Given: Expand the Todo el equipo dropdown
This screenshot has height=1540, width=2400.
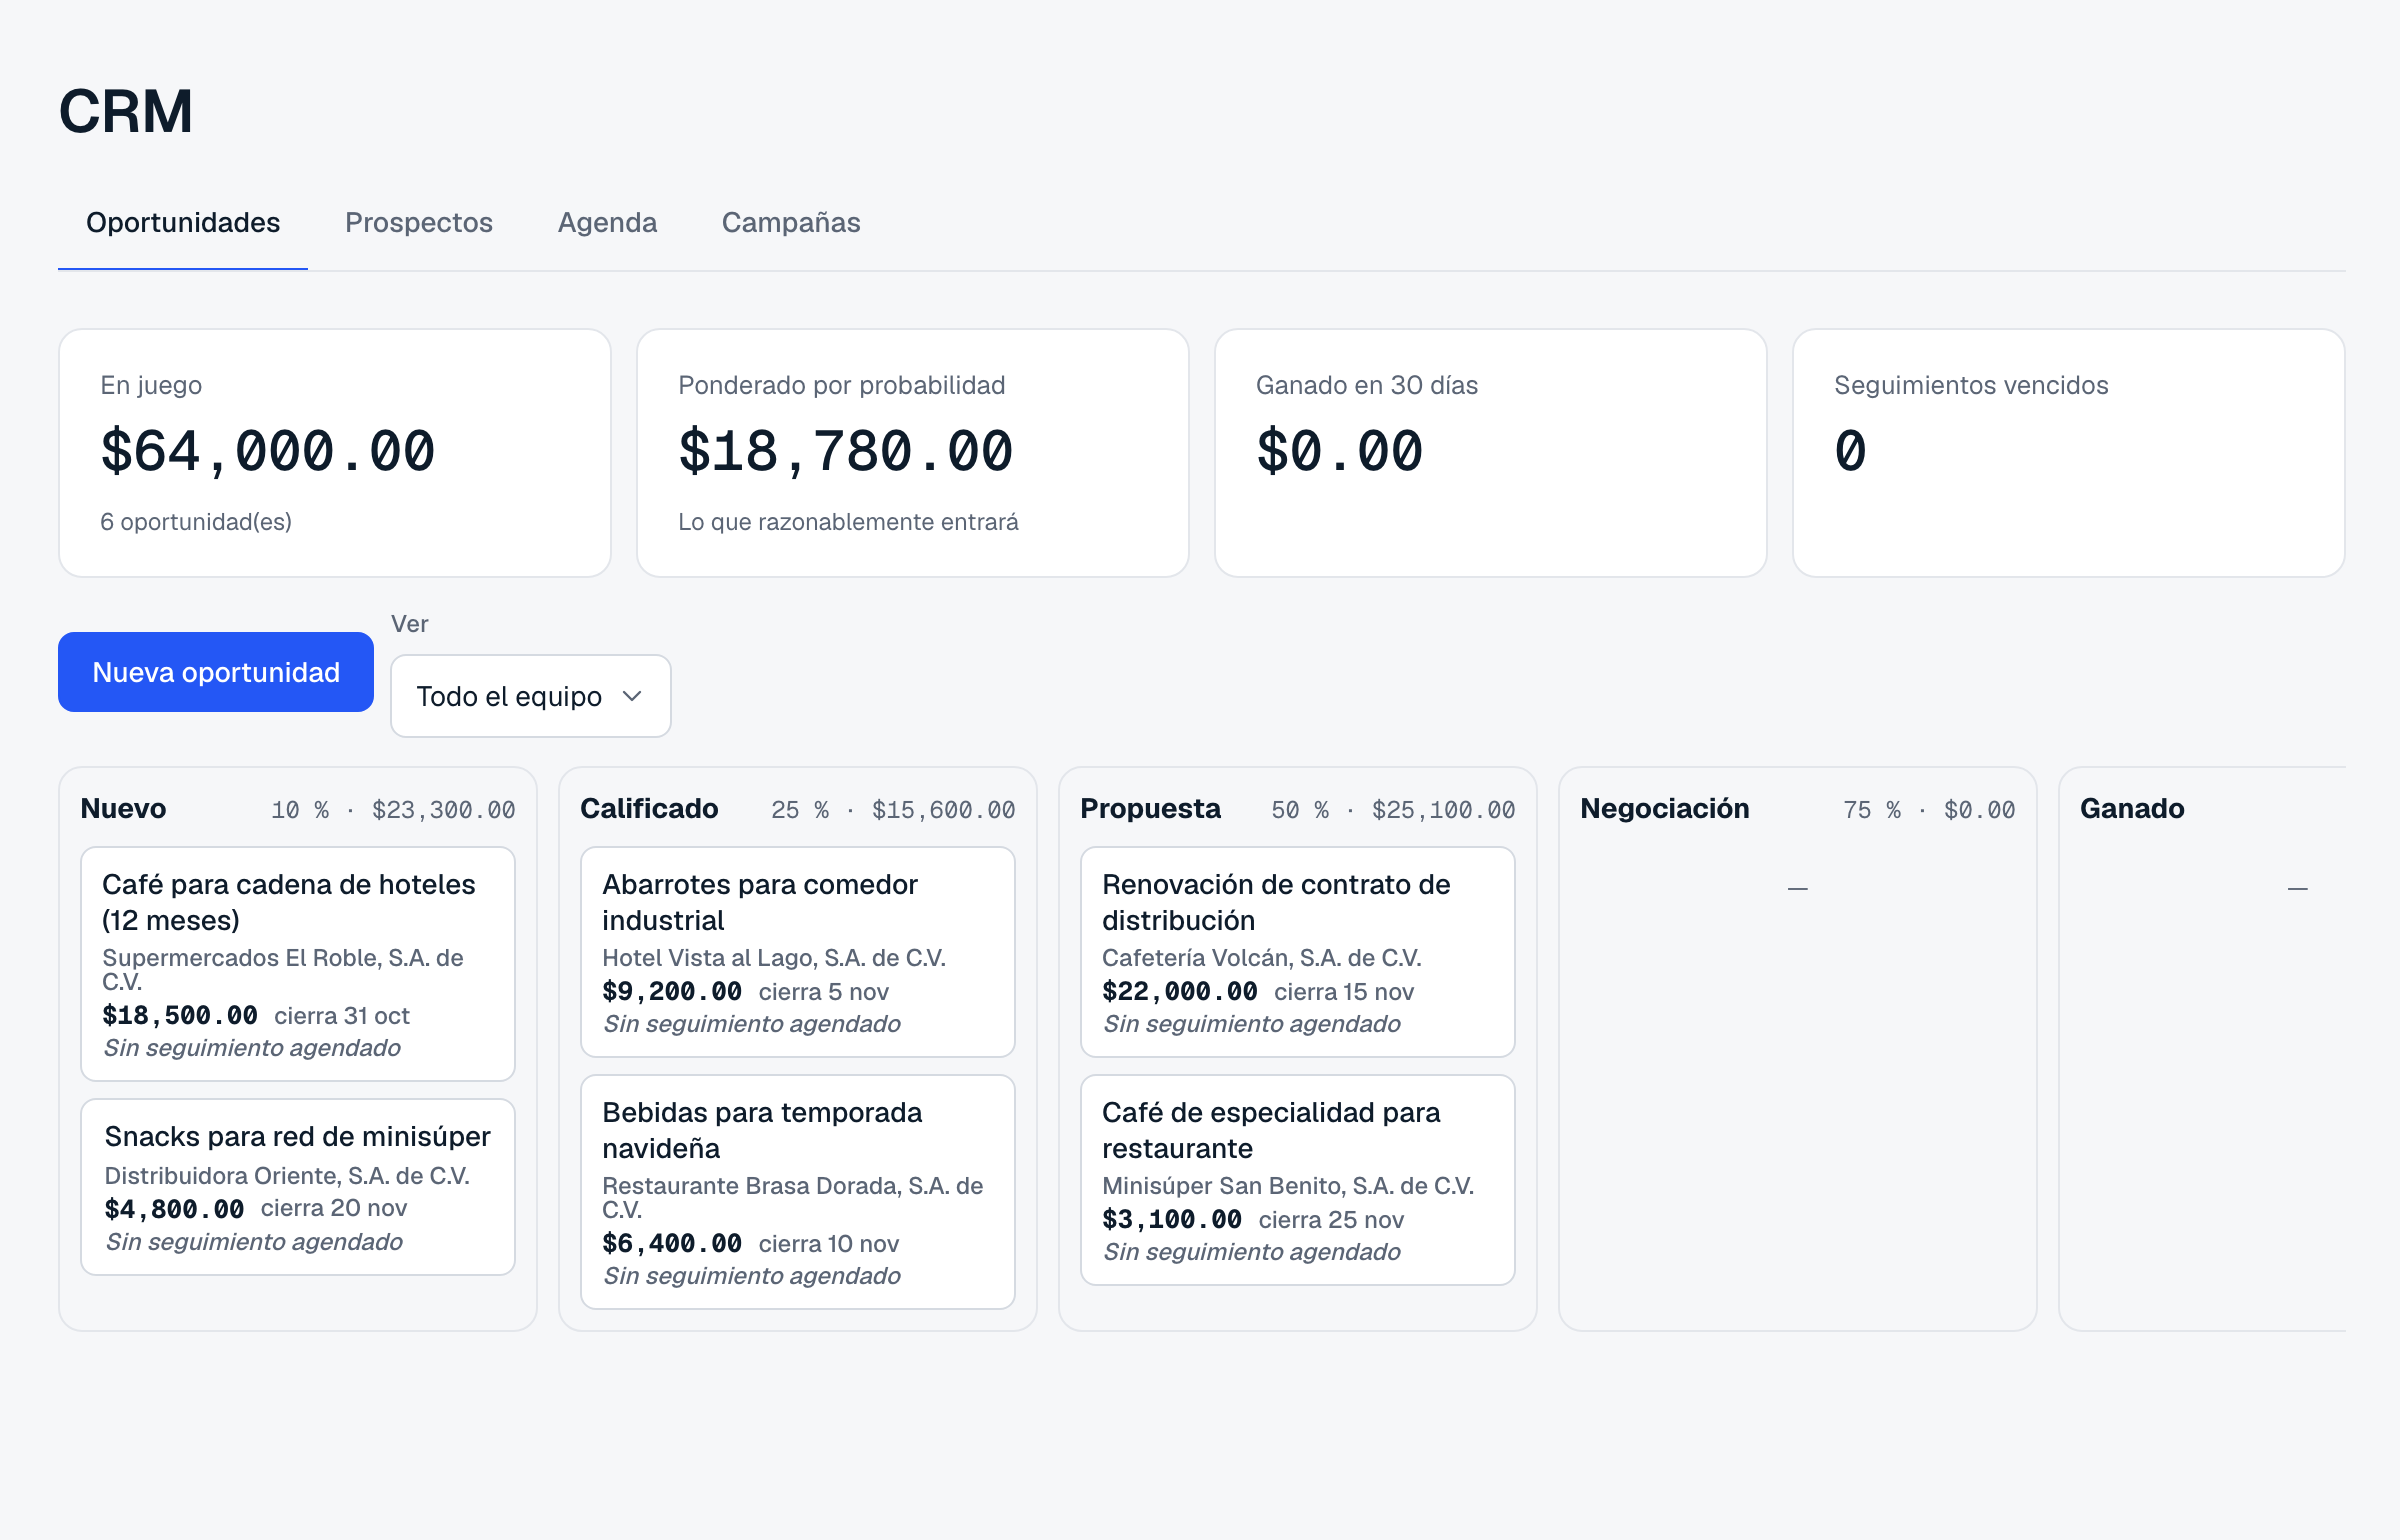Looking at the screenshot, I should point(531,696).
